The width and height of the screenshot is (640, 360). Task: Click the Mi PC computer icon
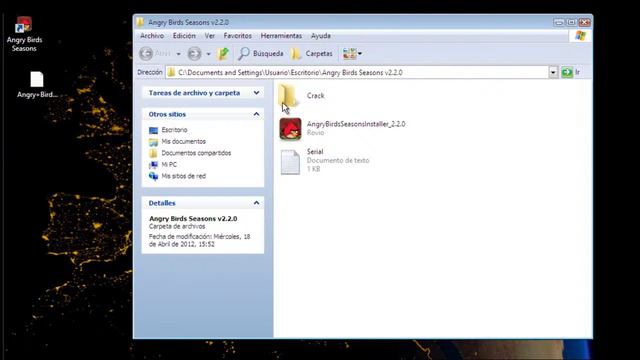(153, 165)
